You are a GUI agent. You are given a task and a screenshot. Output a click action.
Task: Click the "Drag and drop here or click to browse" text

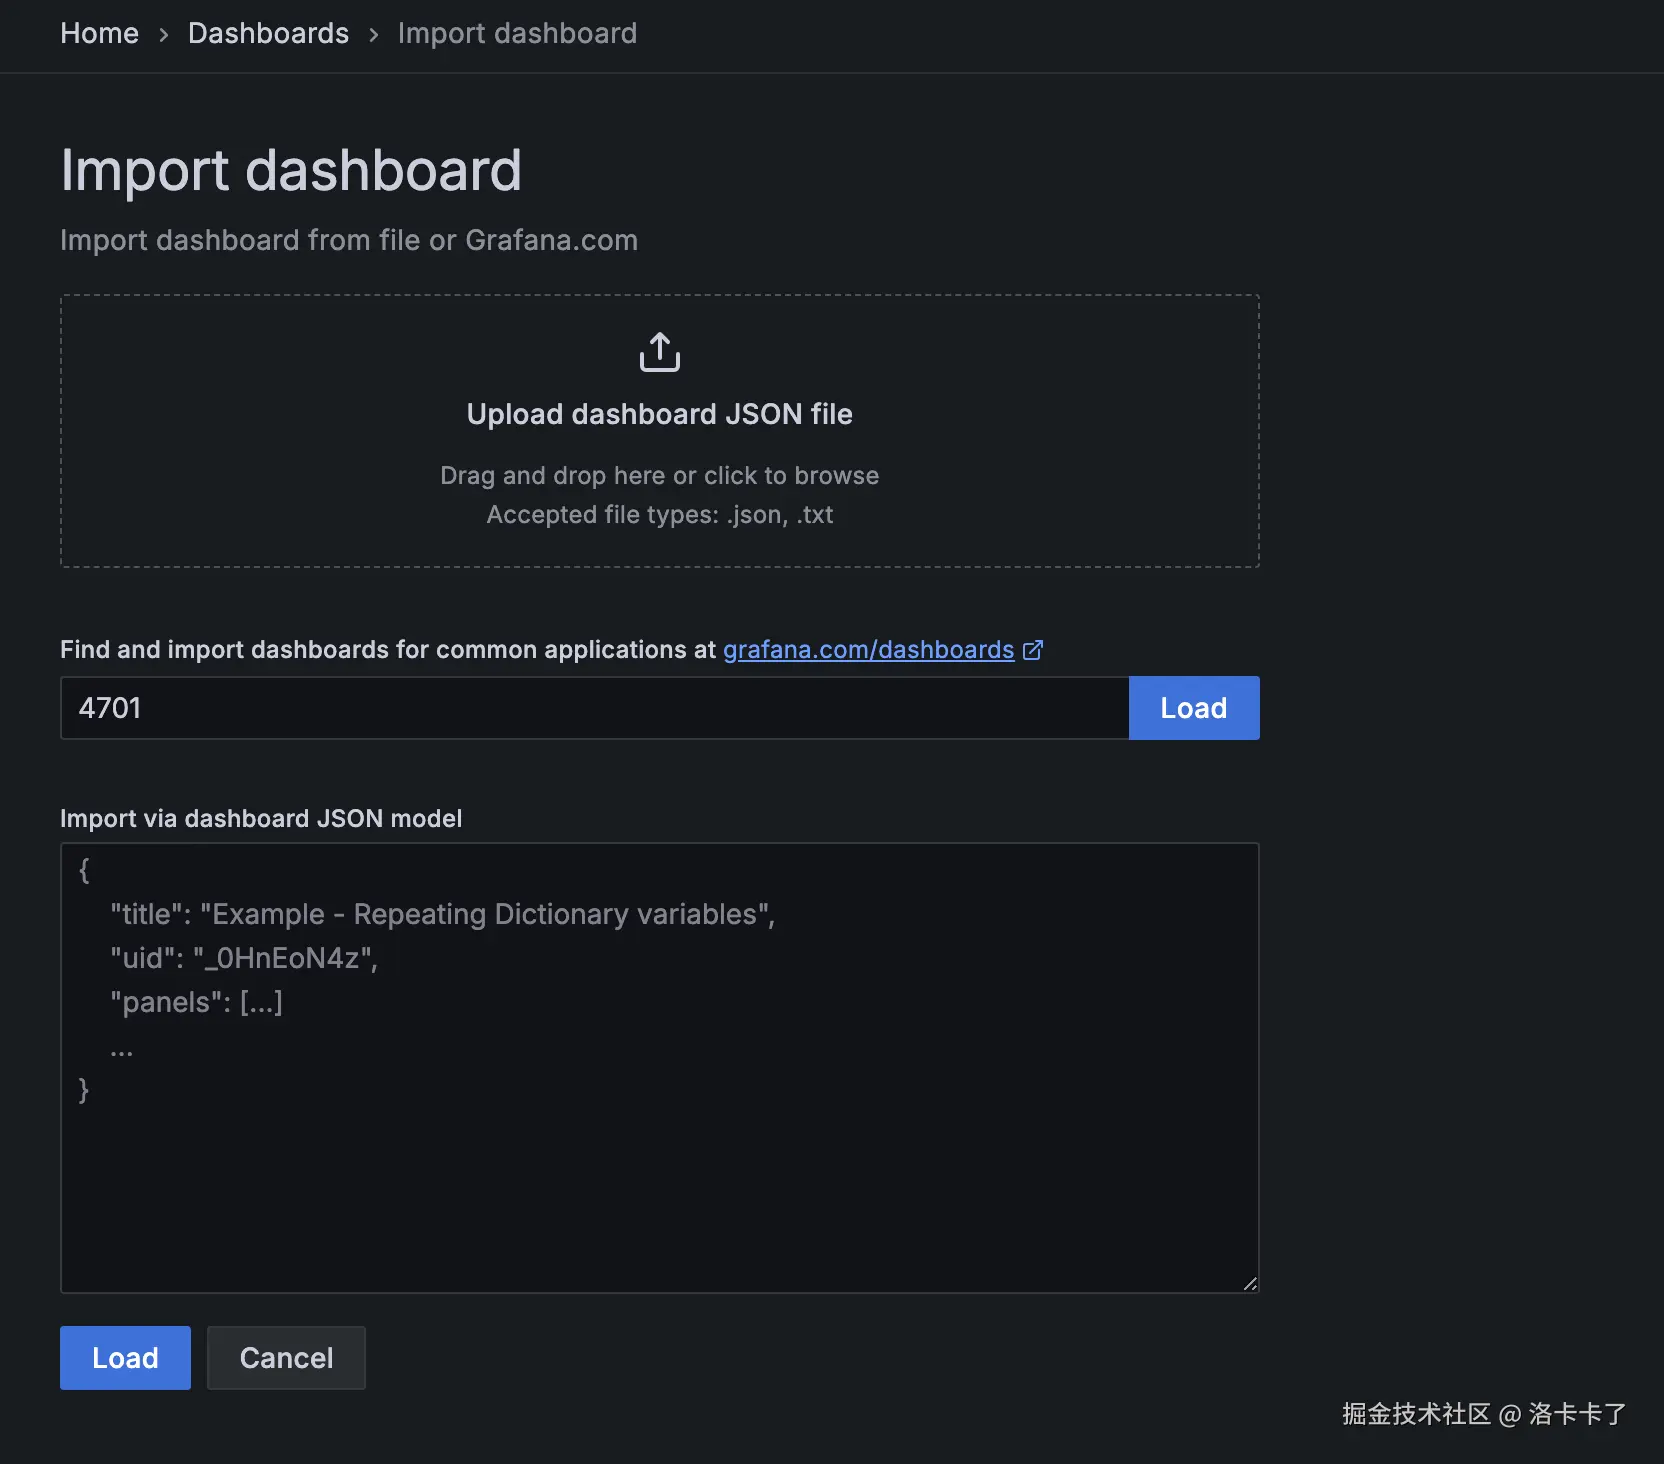click(x=660, y=475)
